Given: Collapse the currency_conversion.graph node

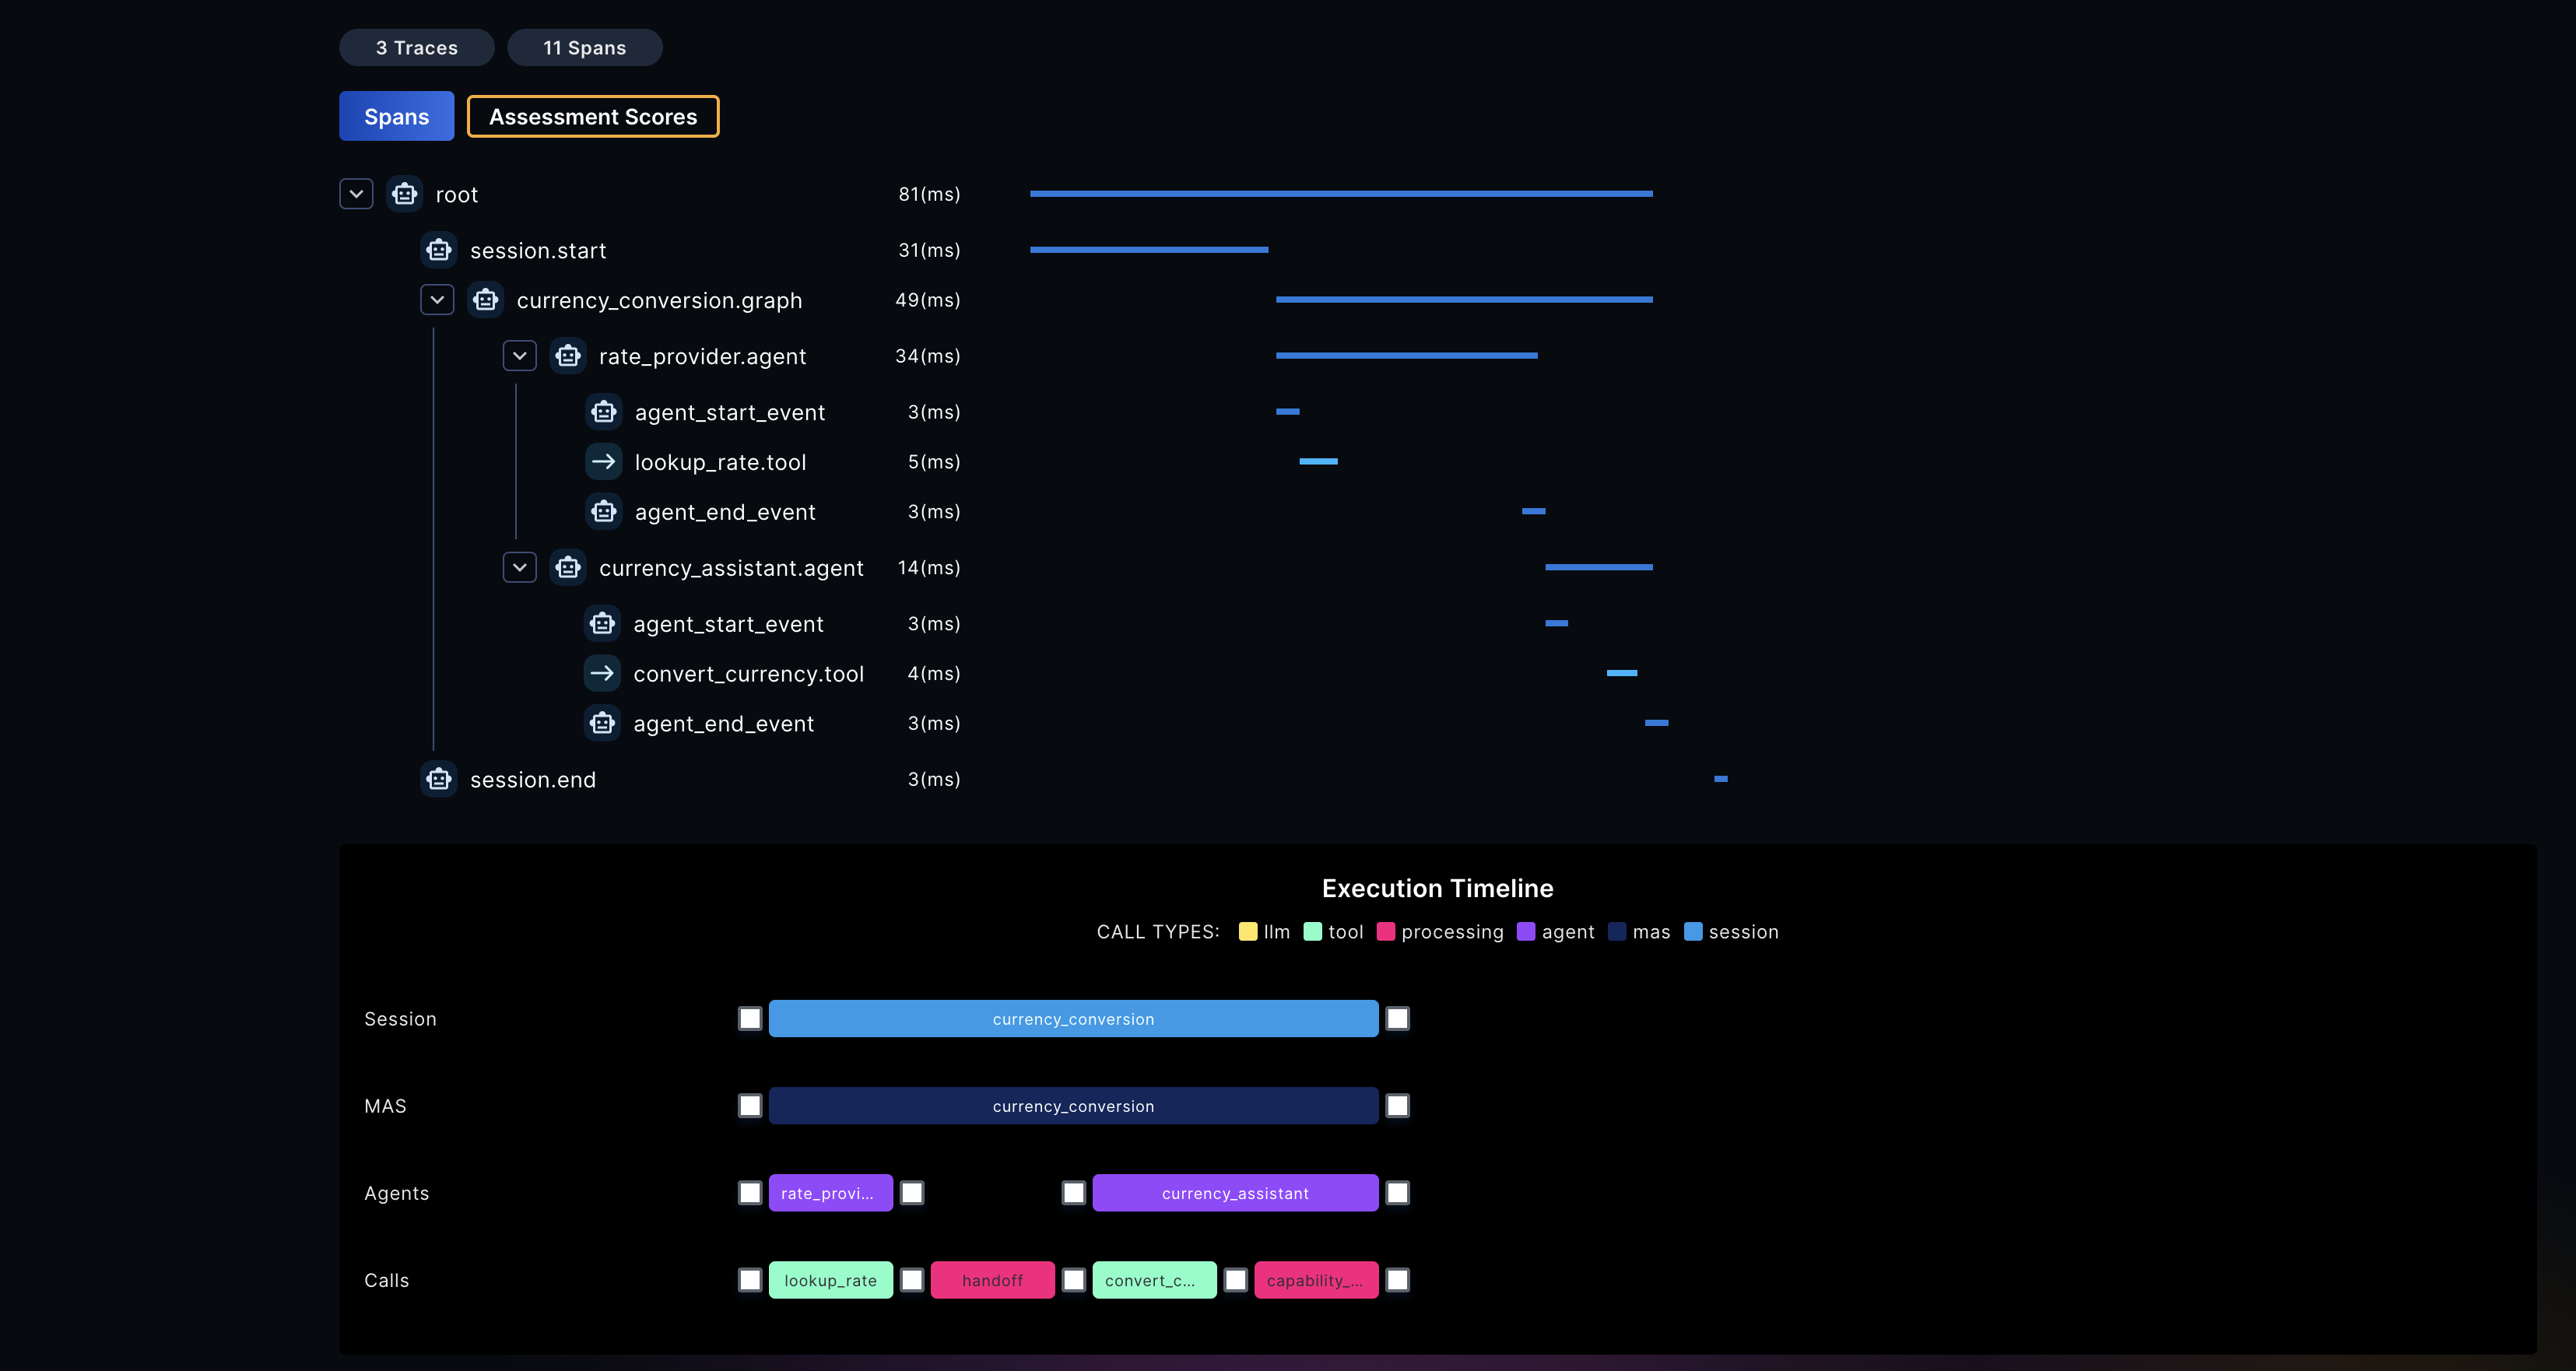Looking at the screenshot, I should click(437, 300).
